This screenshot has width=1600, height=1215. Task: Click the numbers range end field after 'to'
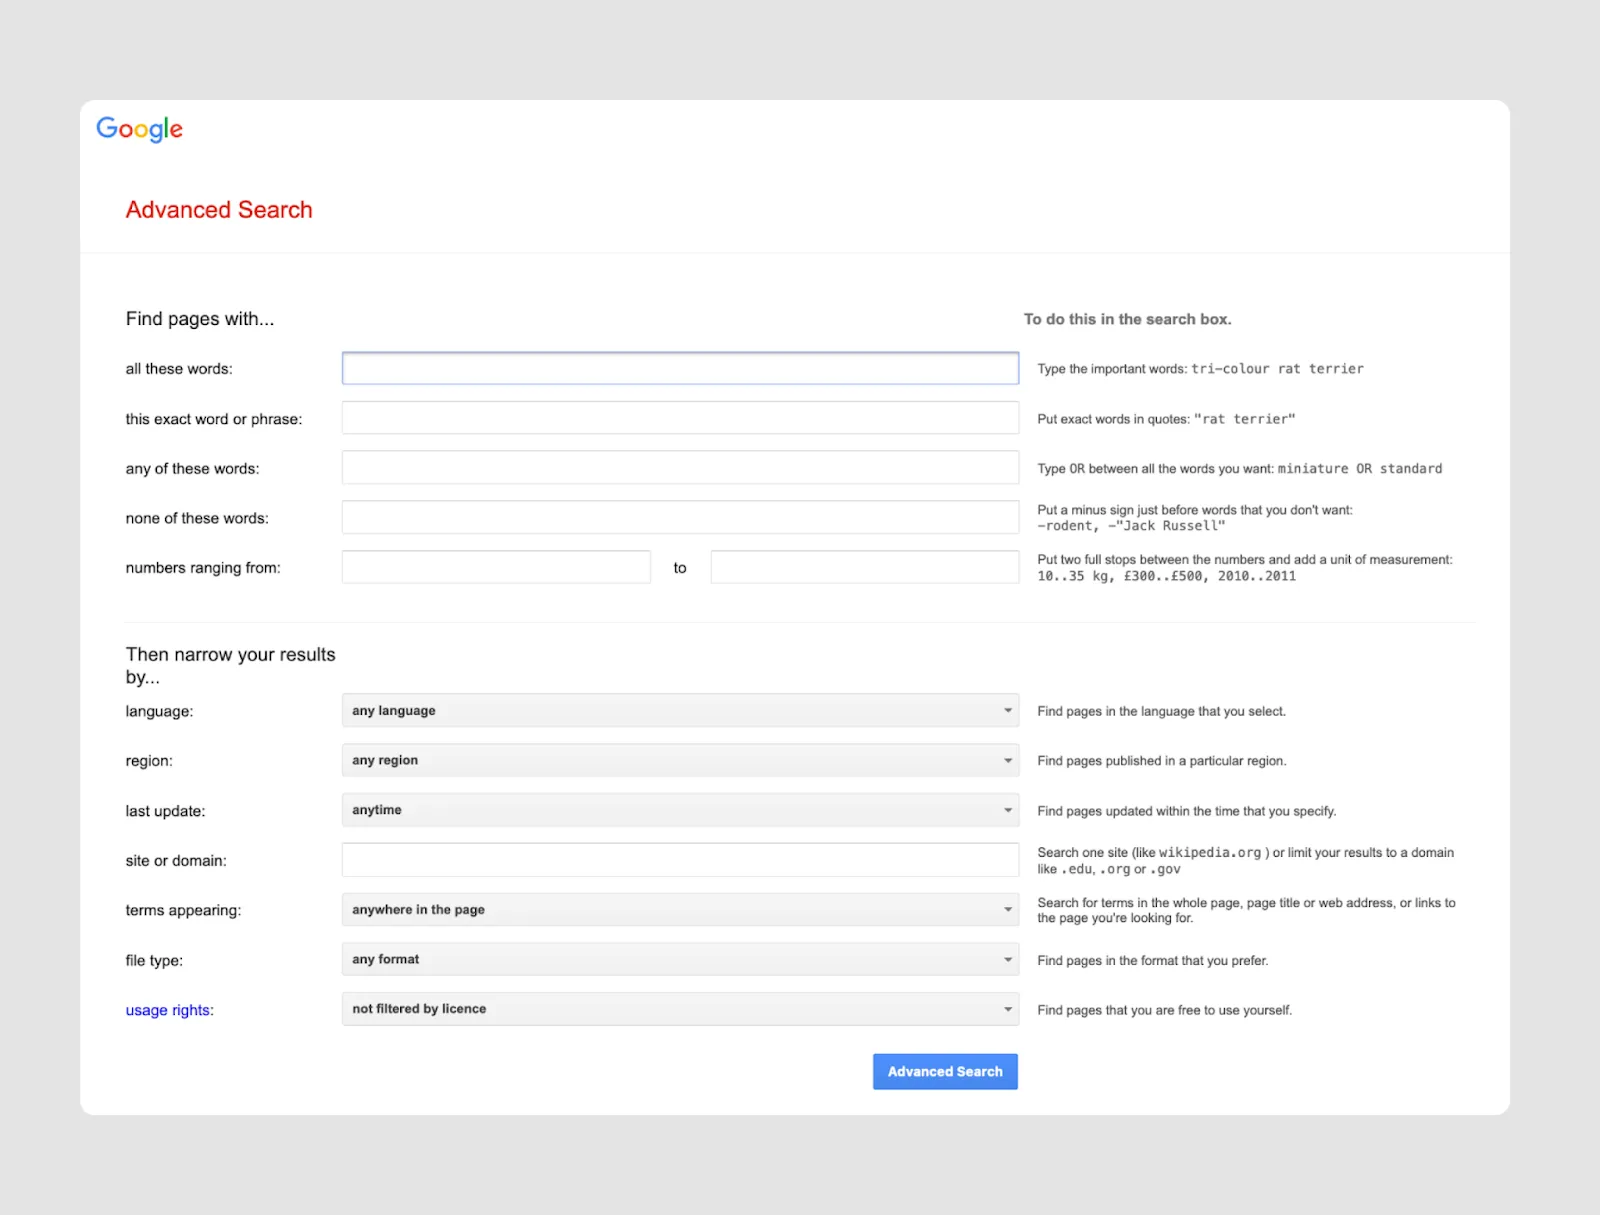tap(865, 567)
